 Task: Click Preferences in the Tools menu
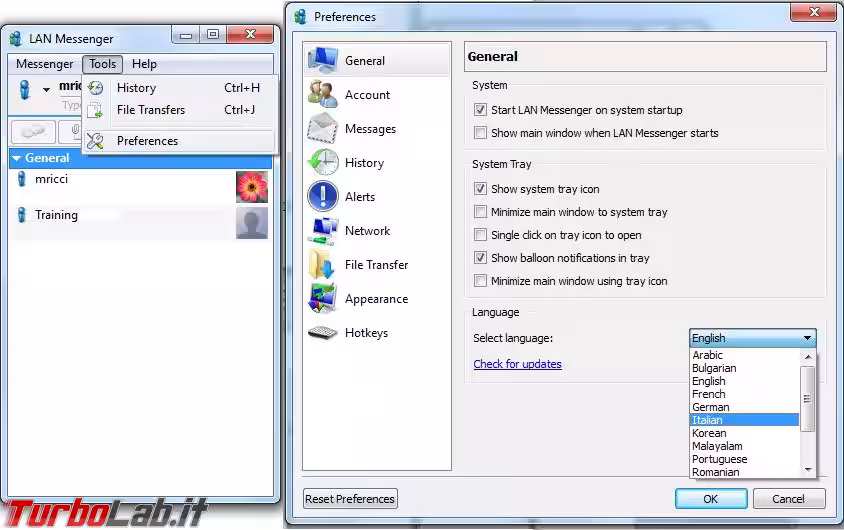pos(147,141)
